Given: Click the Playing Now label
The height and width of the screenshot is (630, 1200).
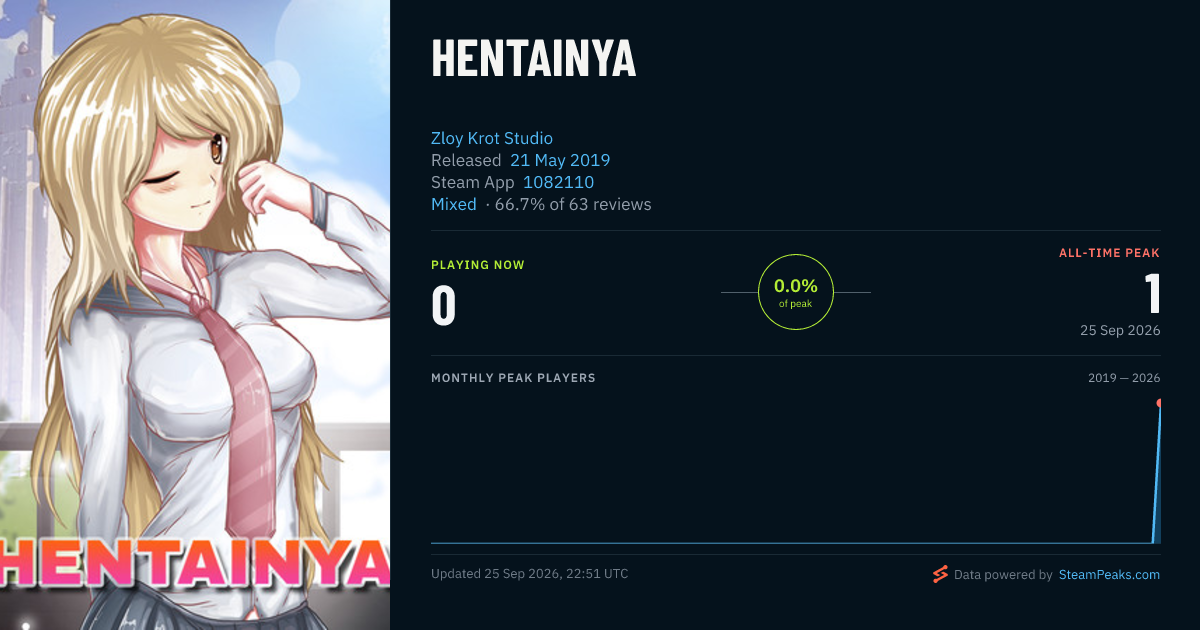Looking at the screenshot, I should [478, 265].
